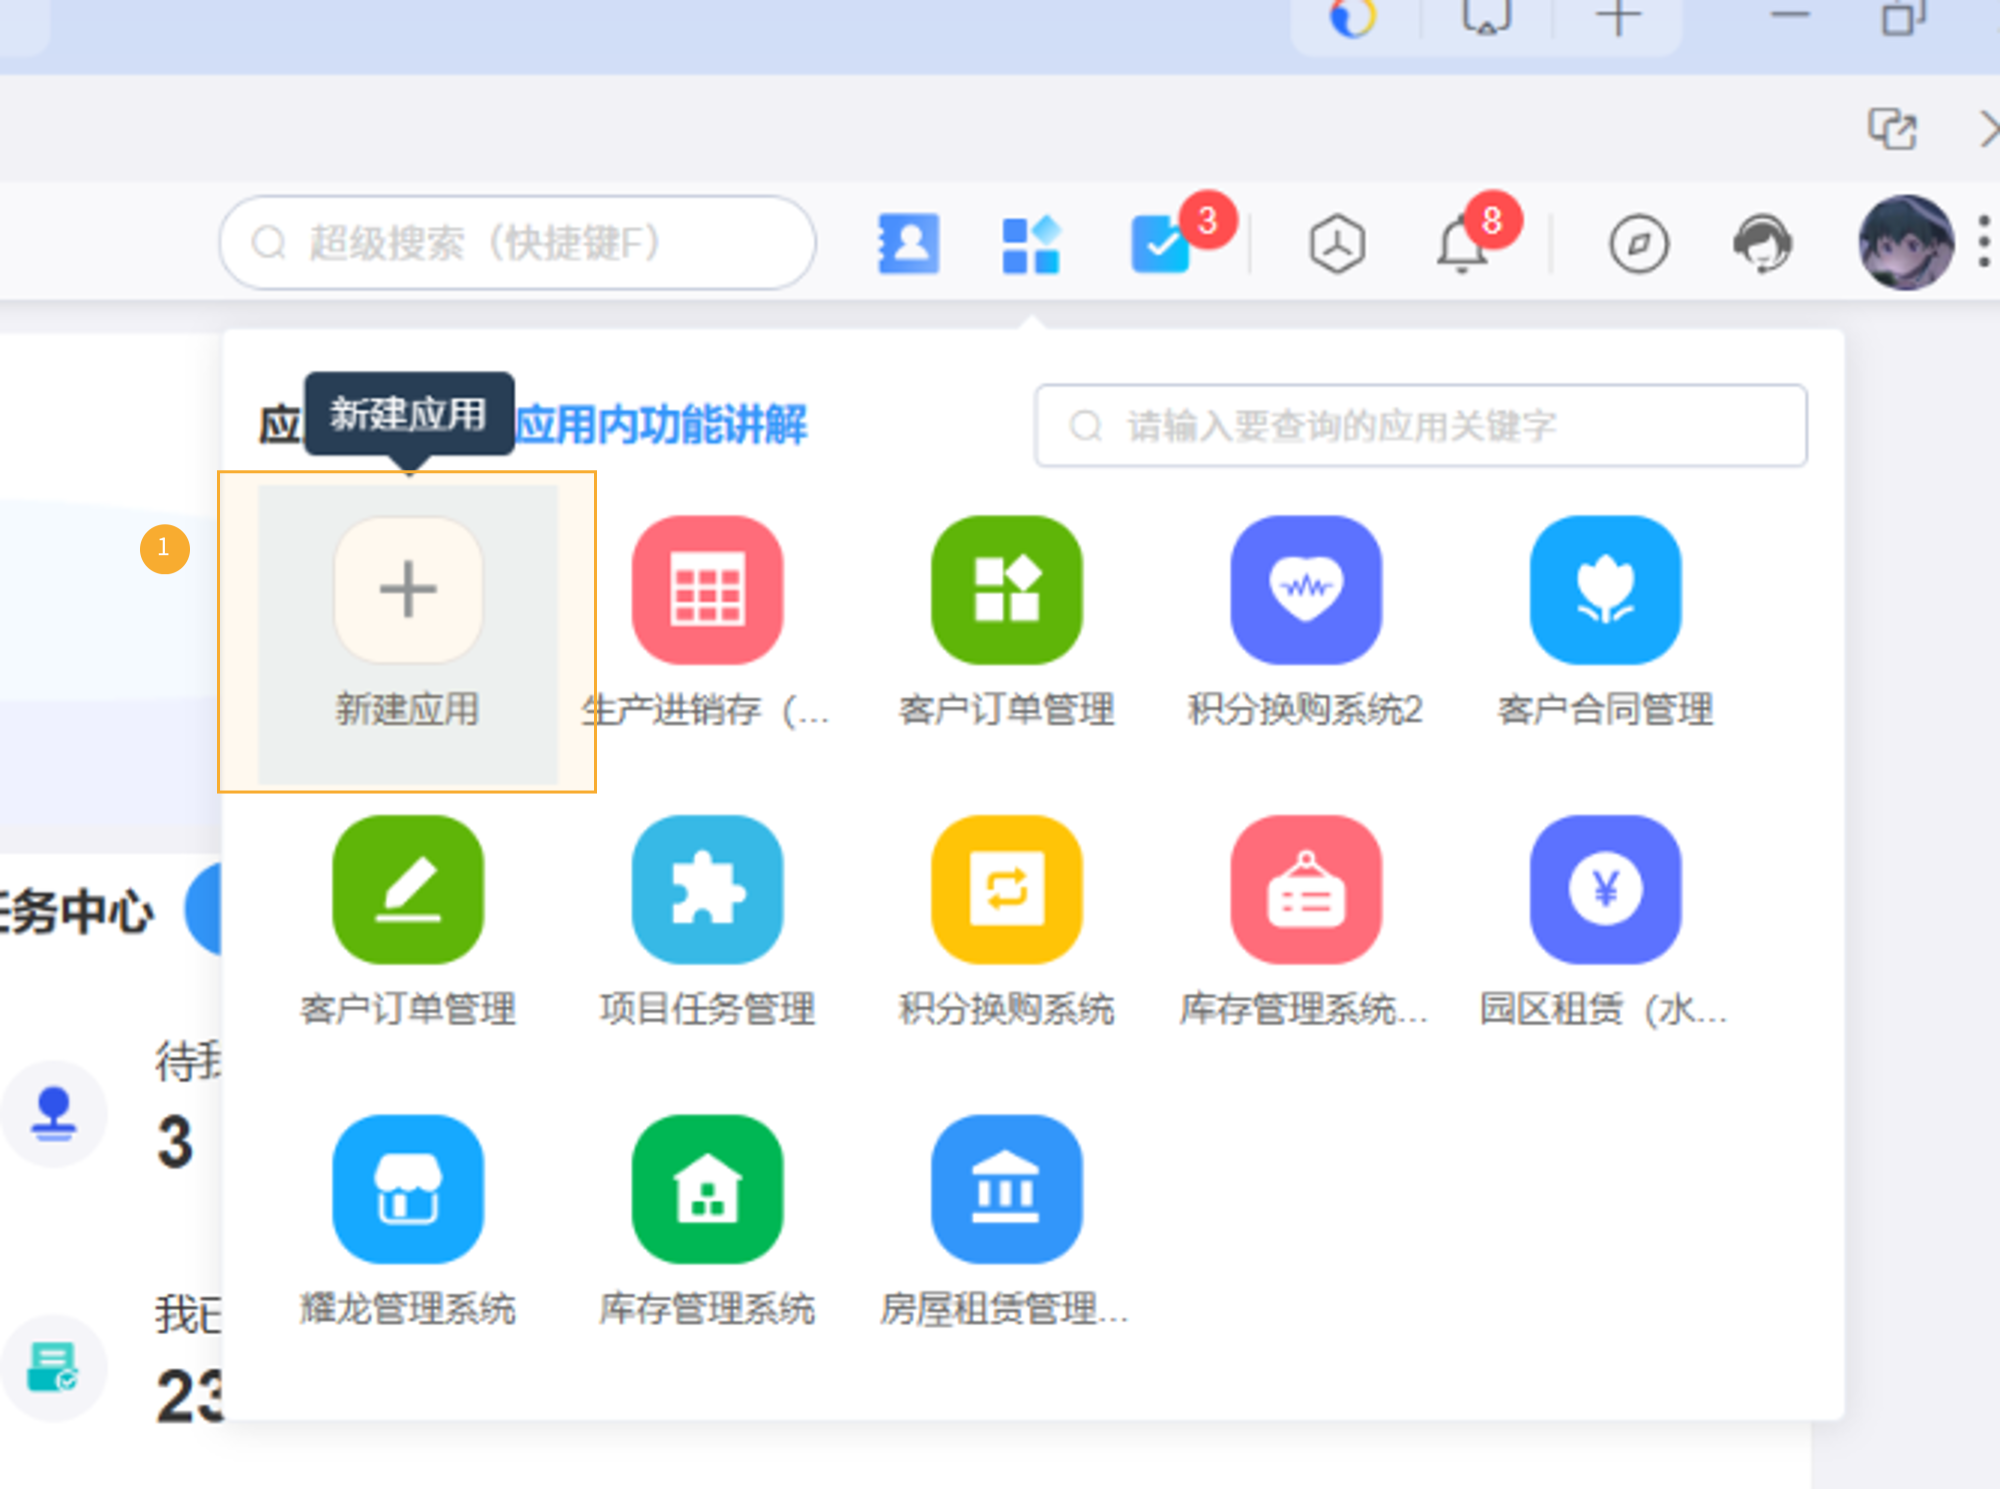The width and height of the screenshot is (2000, 1489).
Task: Click the user avatar picture
Action: [x=1905, y=243]
